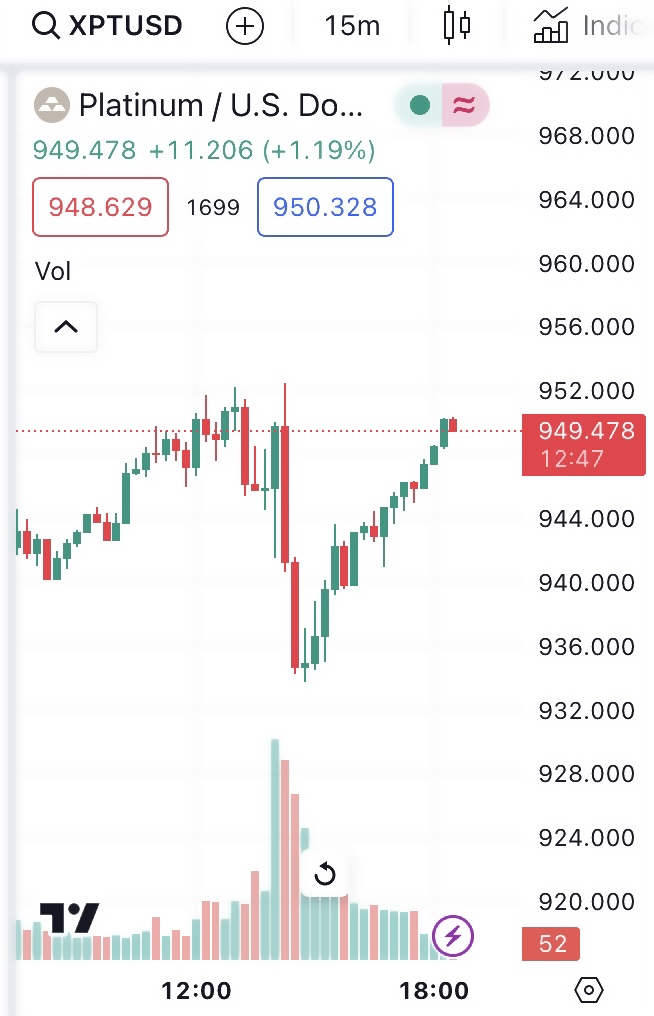
Task: Click the 12:00 time axis label
Action: click(196, 990)
